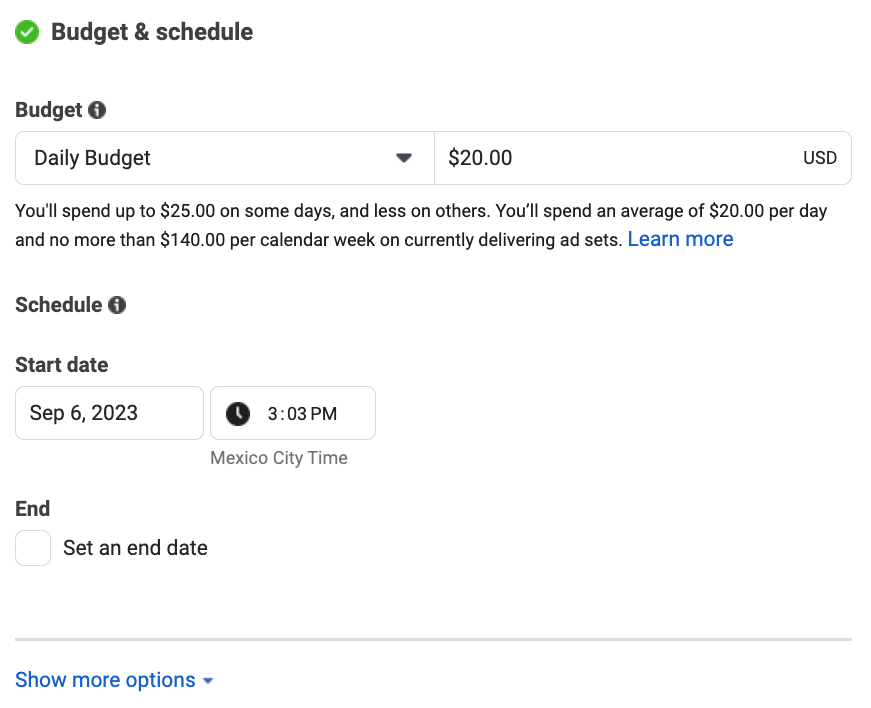This screenshot has width=871, height=708.
Task: Click the Daily Budget dropdown arrow
Action: click(404, 158)
